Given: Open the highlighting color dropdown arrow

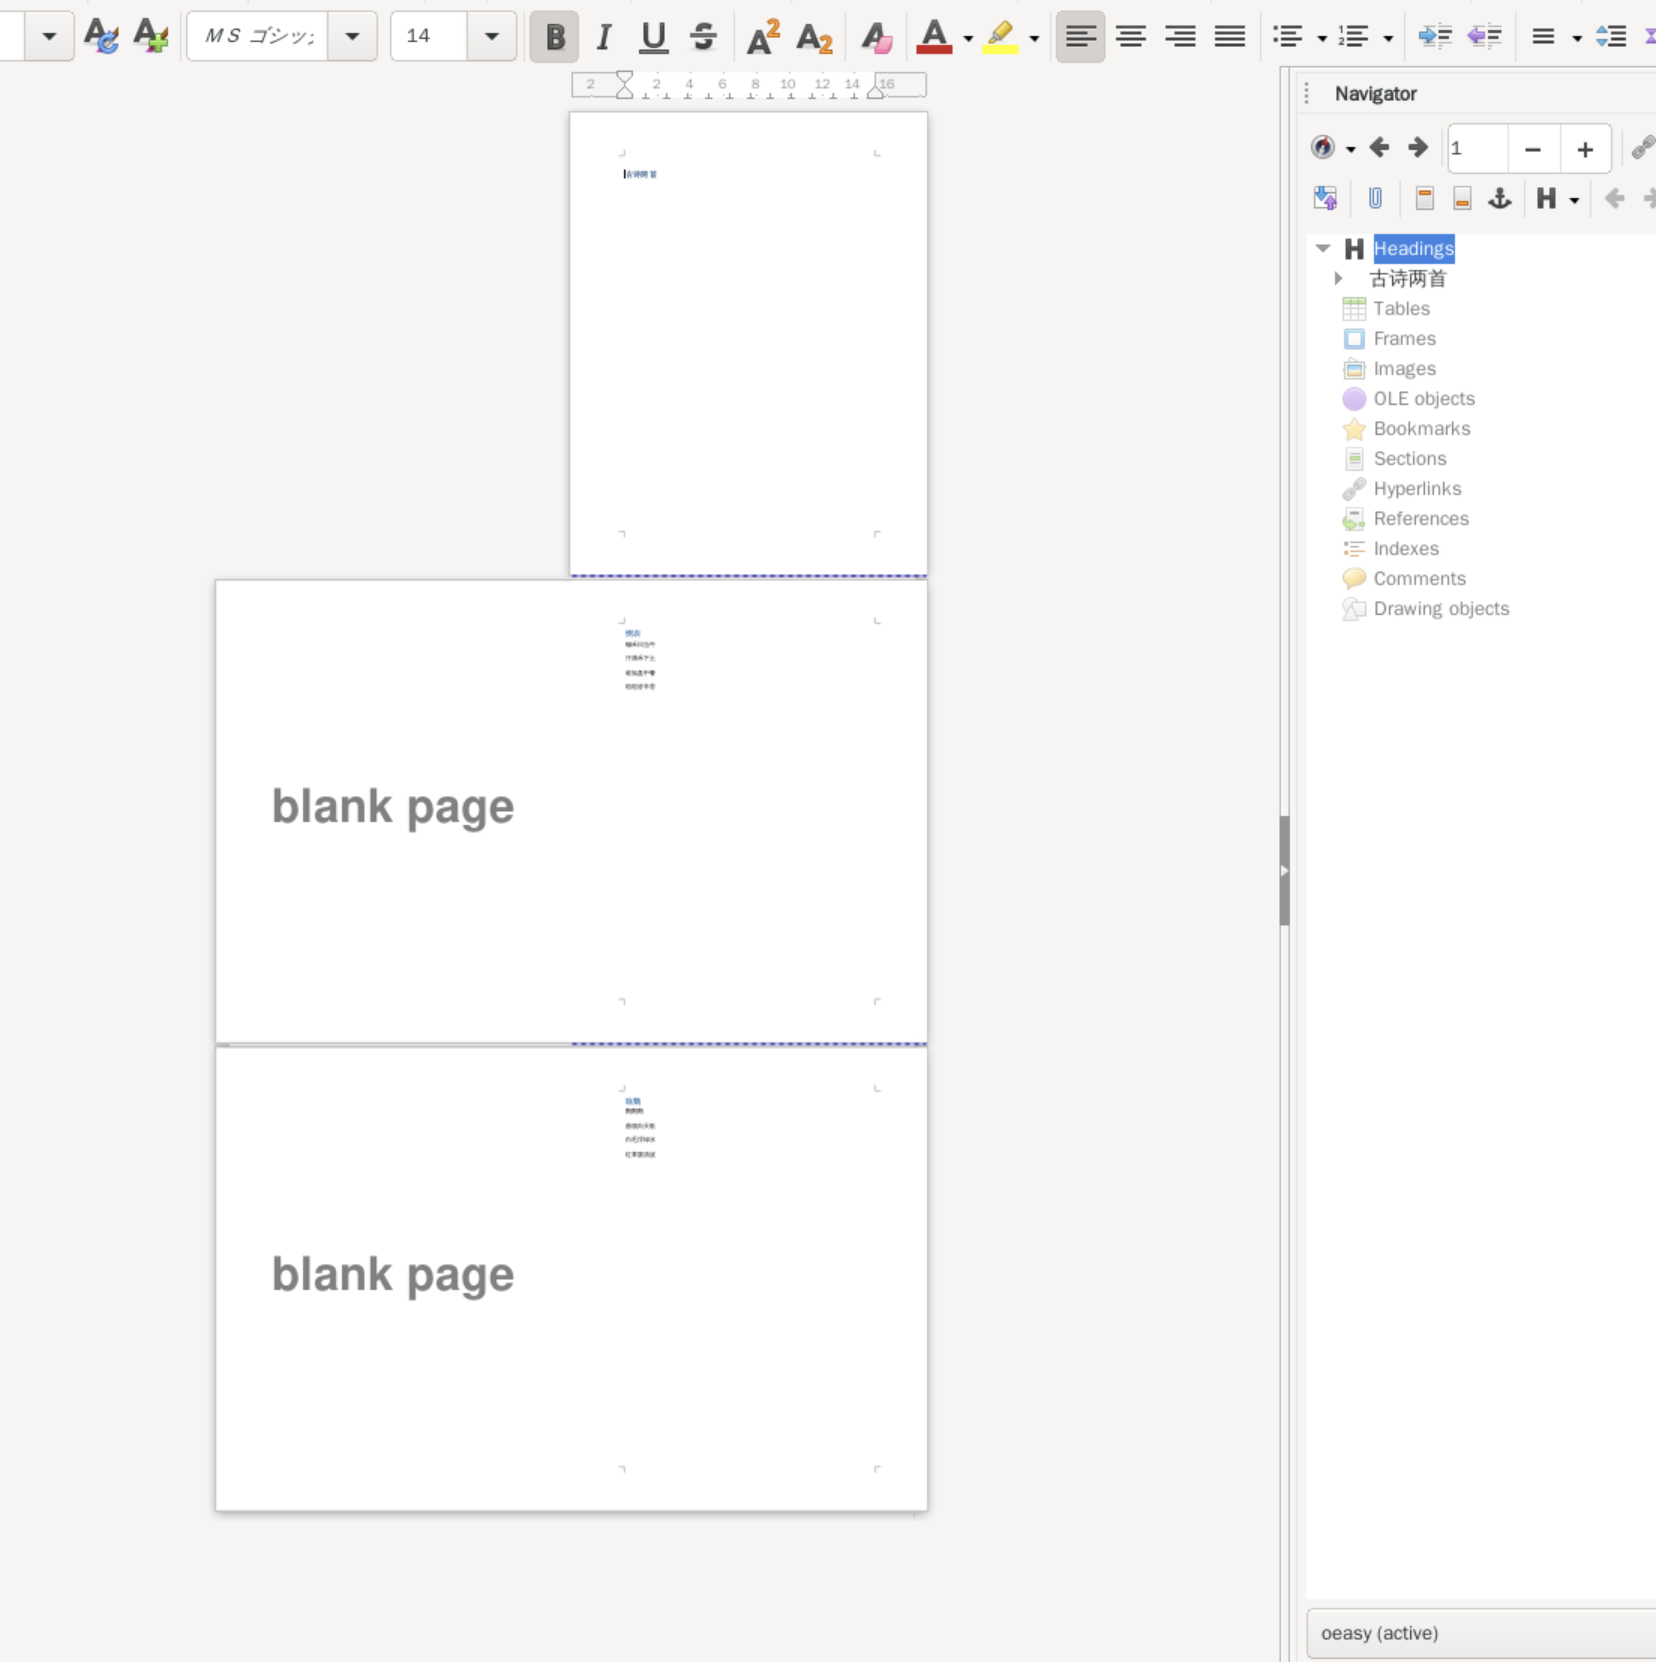Looking at the screenshot, I should 1034,38.
